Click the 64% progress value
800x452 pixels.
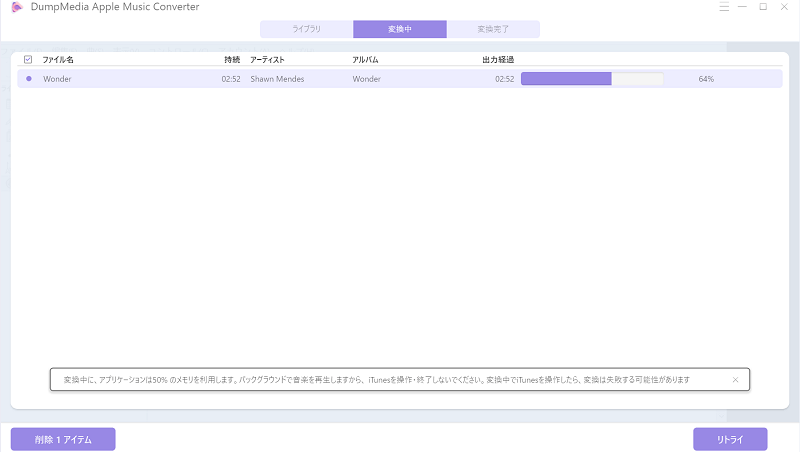coord(706,79)
